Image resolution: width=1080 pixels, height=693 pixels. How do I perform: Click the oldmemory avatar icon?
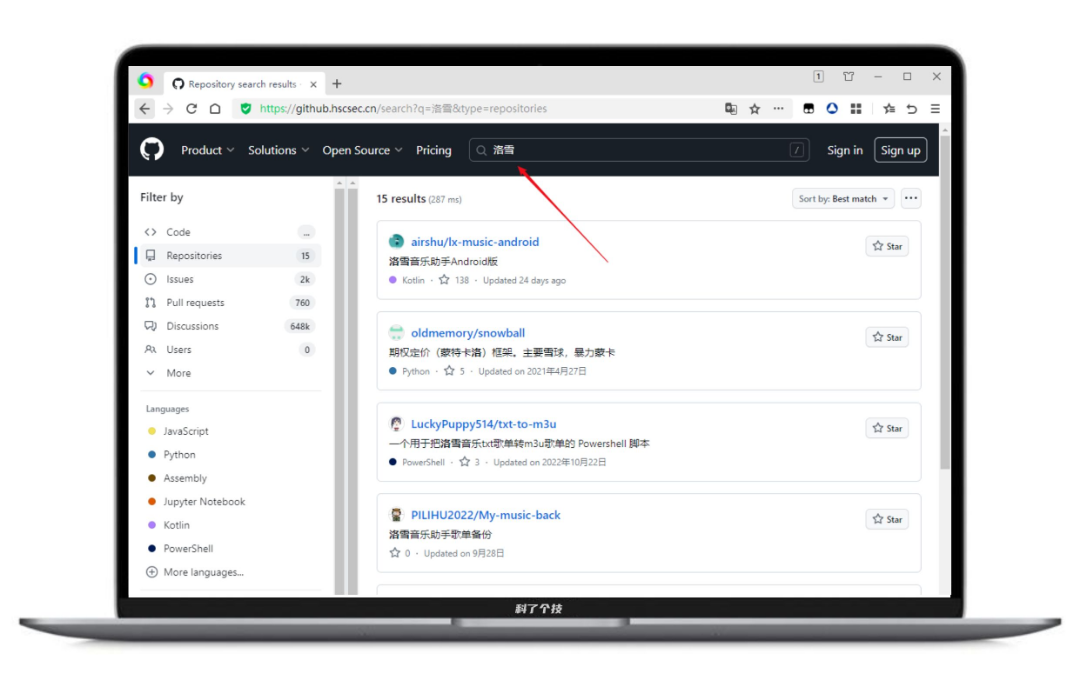(396, 333)
